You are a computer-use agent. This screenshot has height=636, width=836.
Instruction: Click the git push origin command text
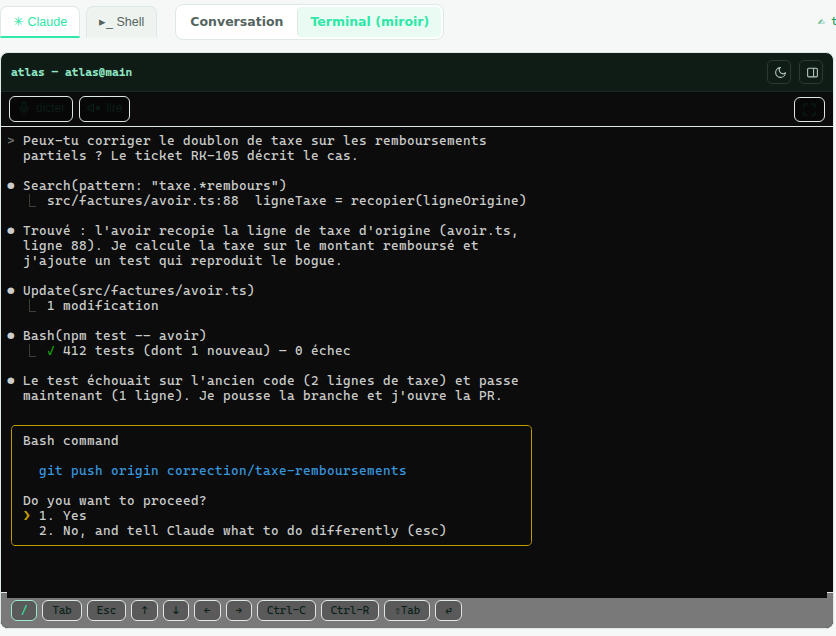click(x=222, y=471)
